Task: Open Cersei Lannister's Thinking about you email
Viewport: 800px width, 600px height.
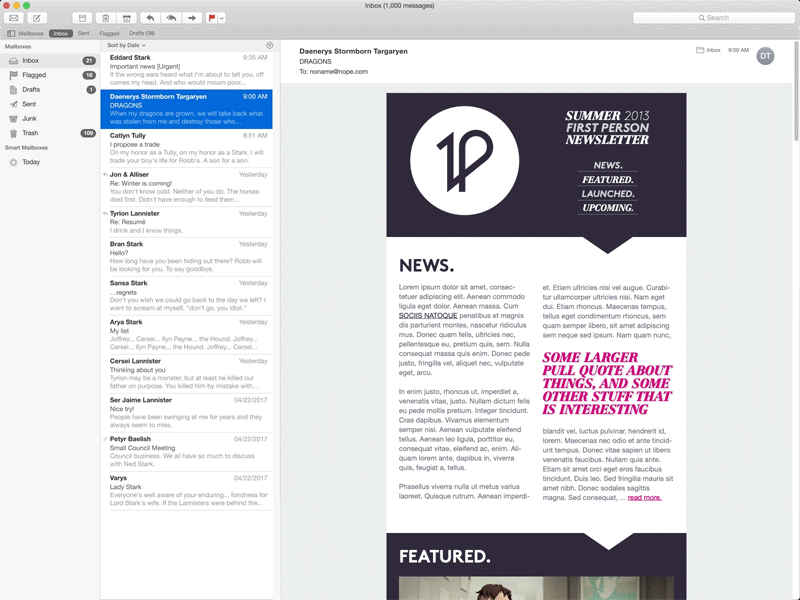Action: pos(187,373)
